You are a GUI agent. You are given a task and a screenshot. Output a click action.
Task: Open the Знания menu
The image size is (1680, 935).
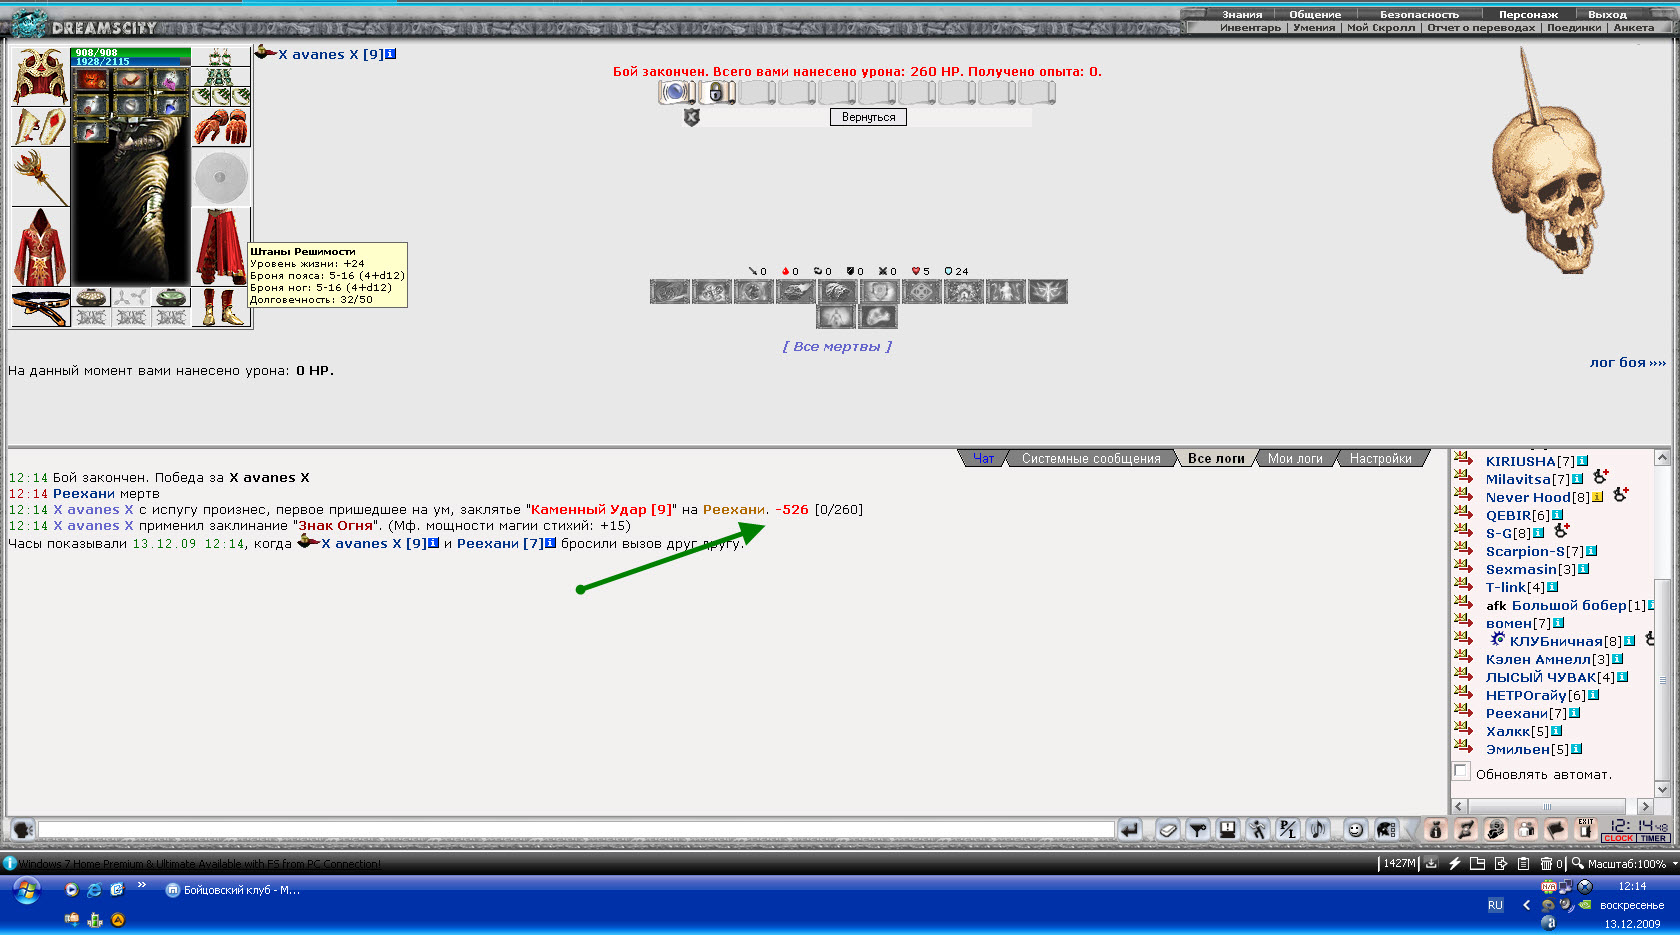click(1242, 15)
